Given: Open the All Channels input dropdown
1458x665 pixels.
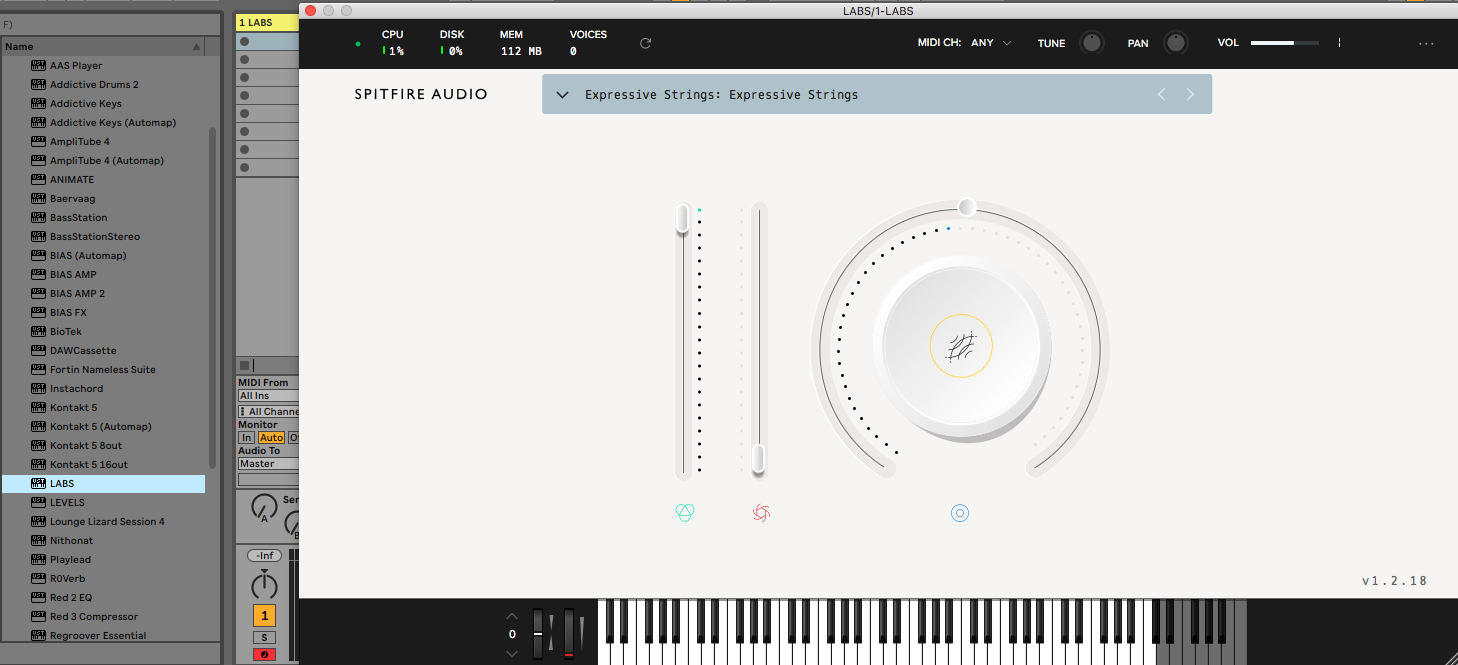Looking at the screenshot, I should [268, 411].
